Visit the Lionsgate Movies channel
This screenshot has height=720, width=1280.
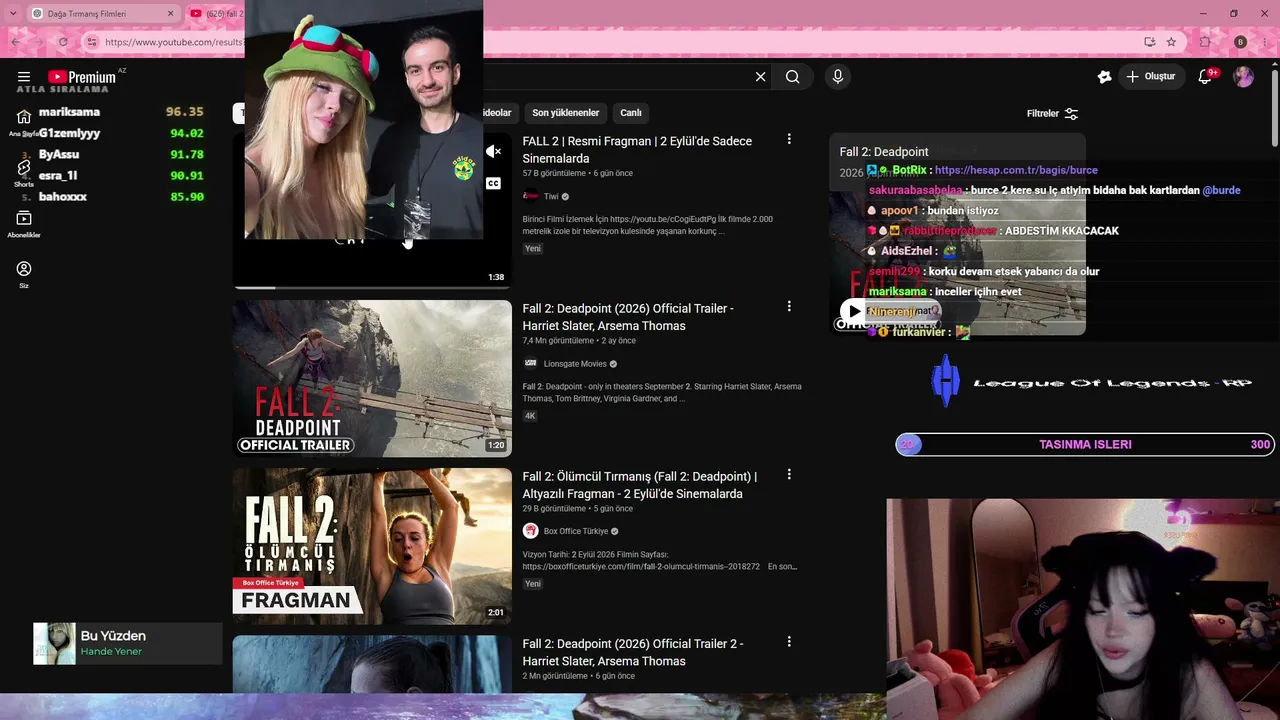coord(575,364)
